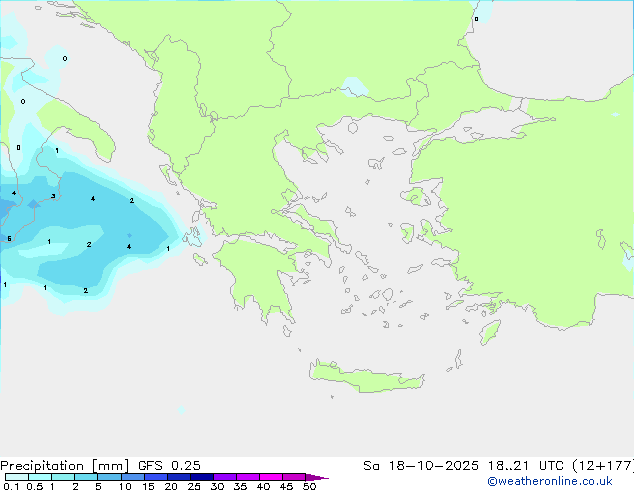Viewport: 634px width, 490px height.
Task: Click the 5 to 10 mm legend swatch
Action: pyautogui.click(x=110, y=477)
